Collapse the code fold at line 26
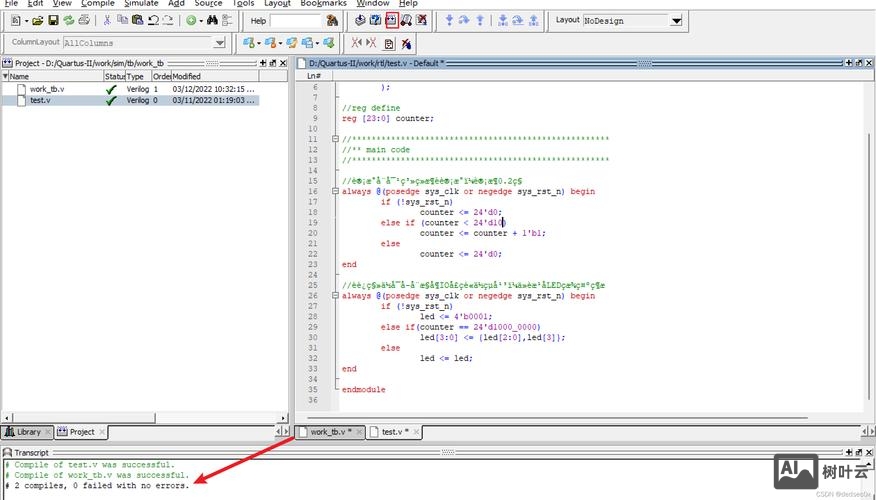Viewport: 876px width, 500px height. pyautogui.click(x=335, y=296)
